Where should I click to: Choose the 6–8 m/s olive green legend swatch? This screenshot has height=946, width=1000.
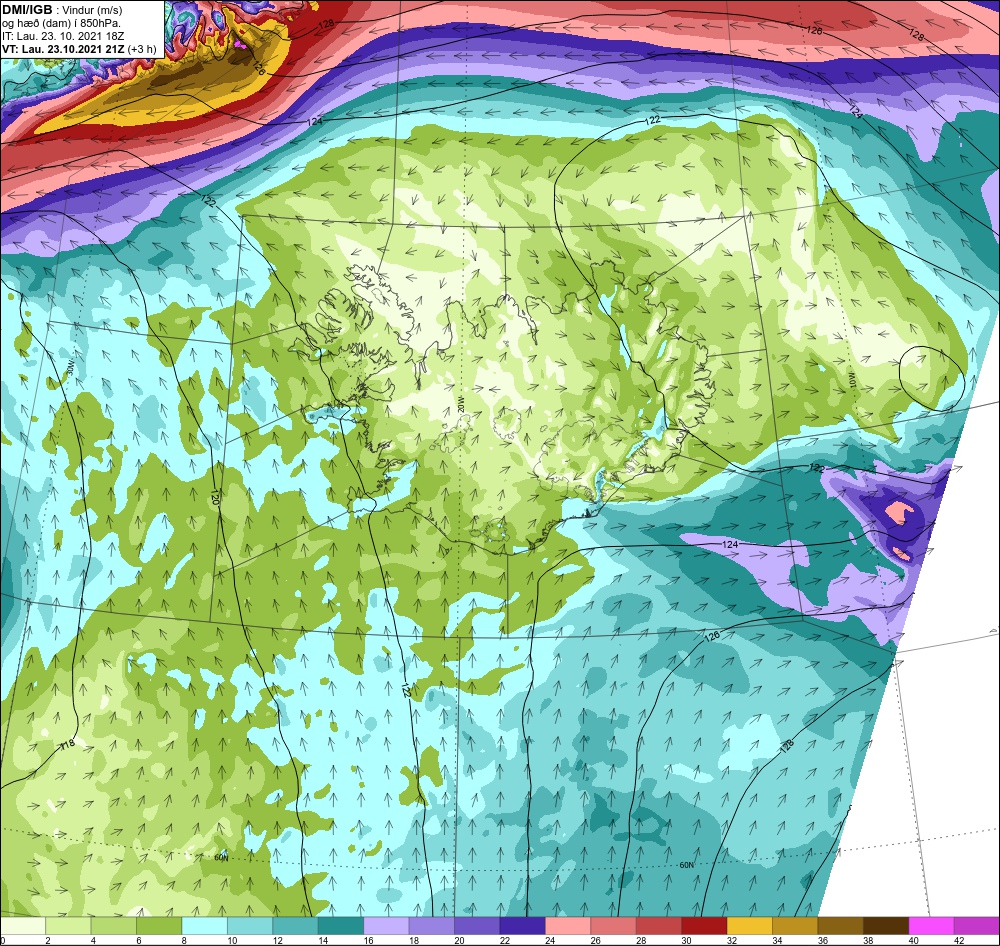click(x=159, y=926)
